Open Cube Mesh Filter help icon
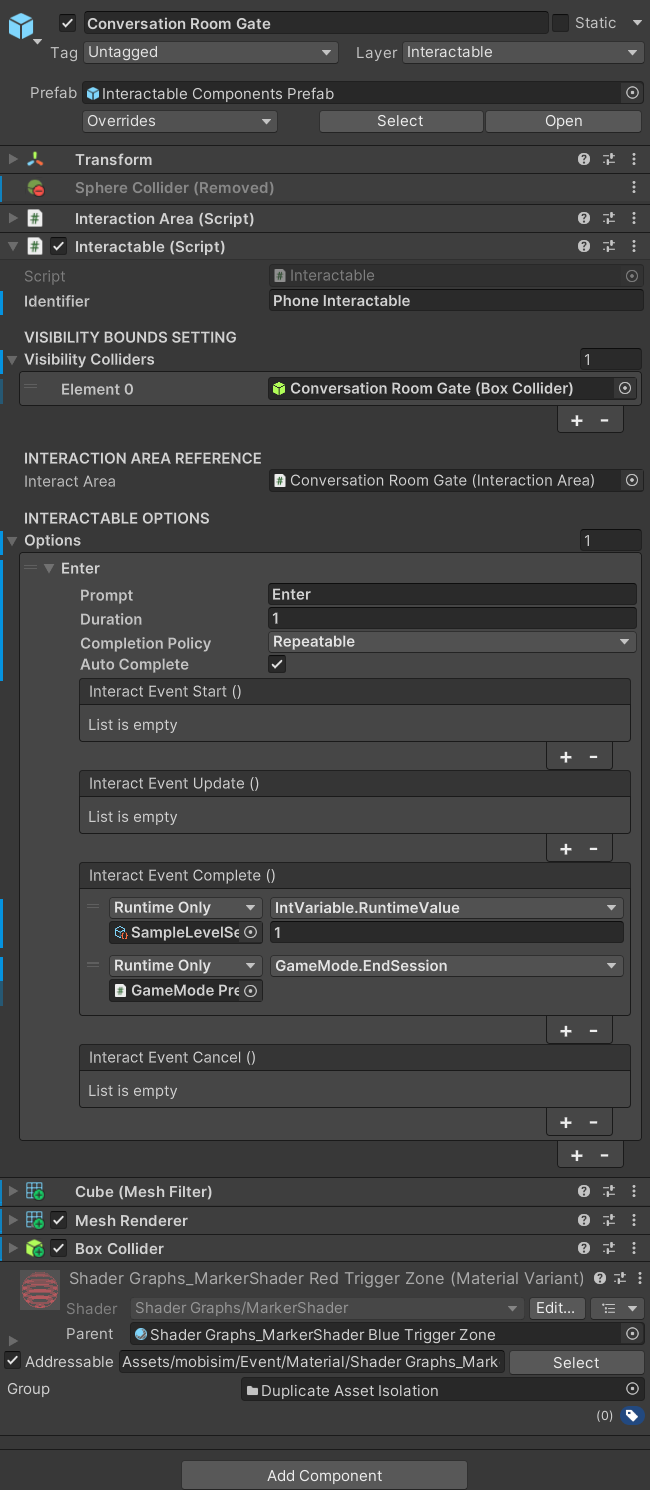This screenshot has height=1490, width=650. [584, 1192]
